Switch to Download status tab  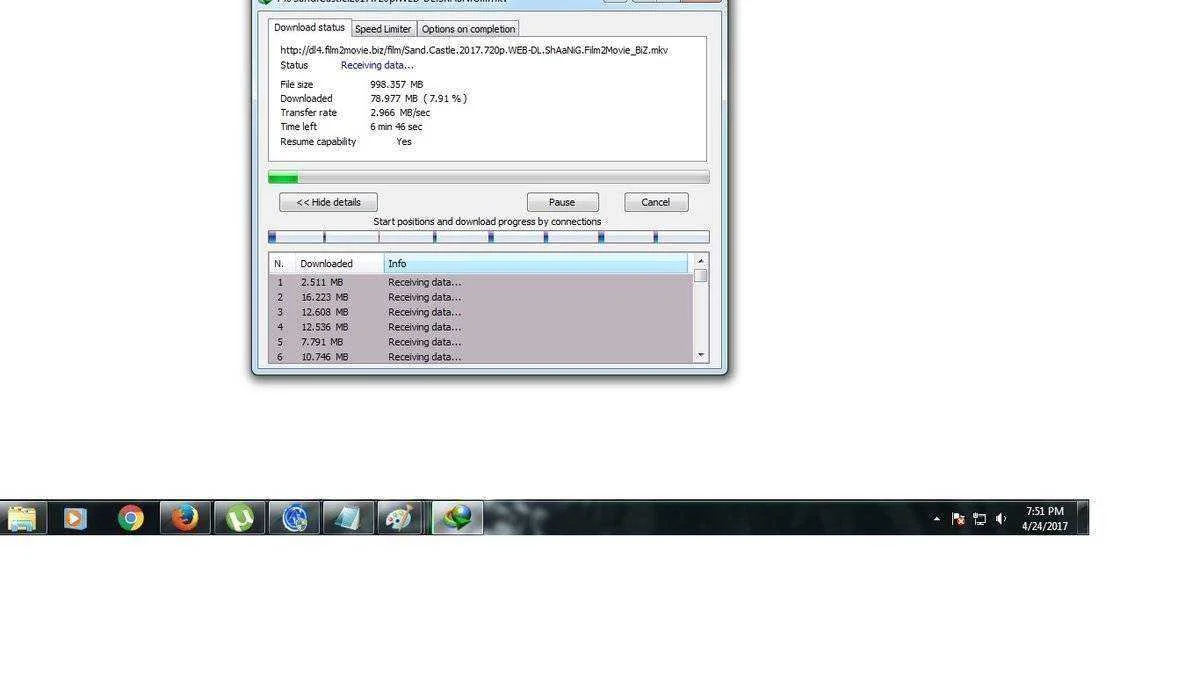point(310,28)
